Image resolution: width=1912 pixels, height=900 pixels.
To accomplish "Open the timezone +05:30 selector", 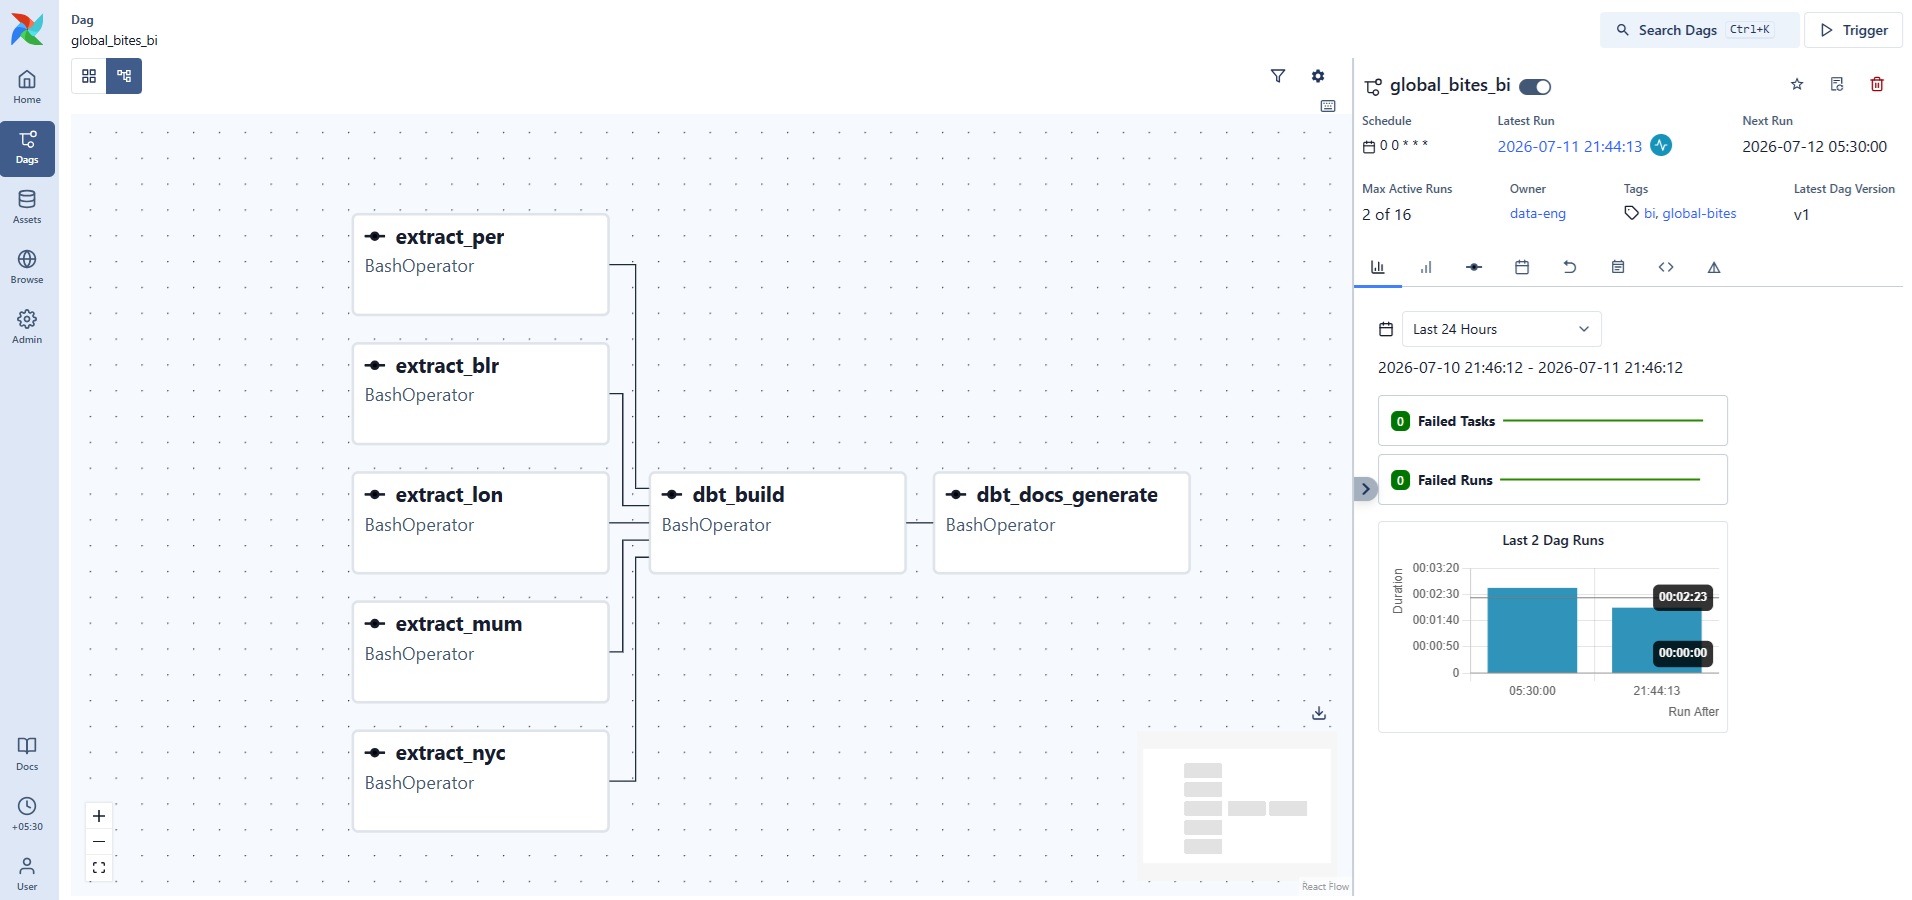I will (x=27, y=814).
